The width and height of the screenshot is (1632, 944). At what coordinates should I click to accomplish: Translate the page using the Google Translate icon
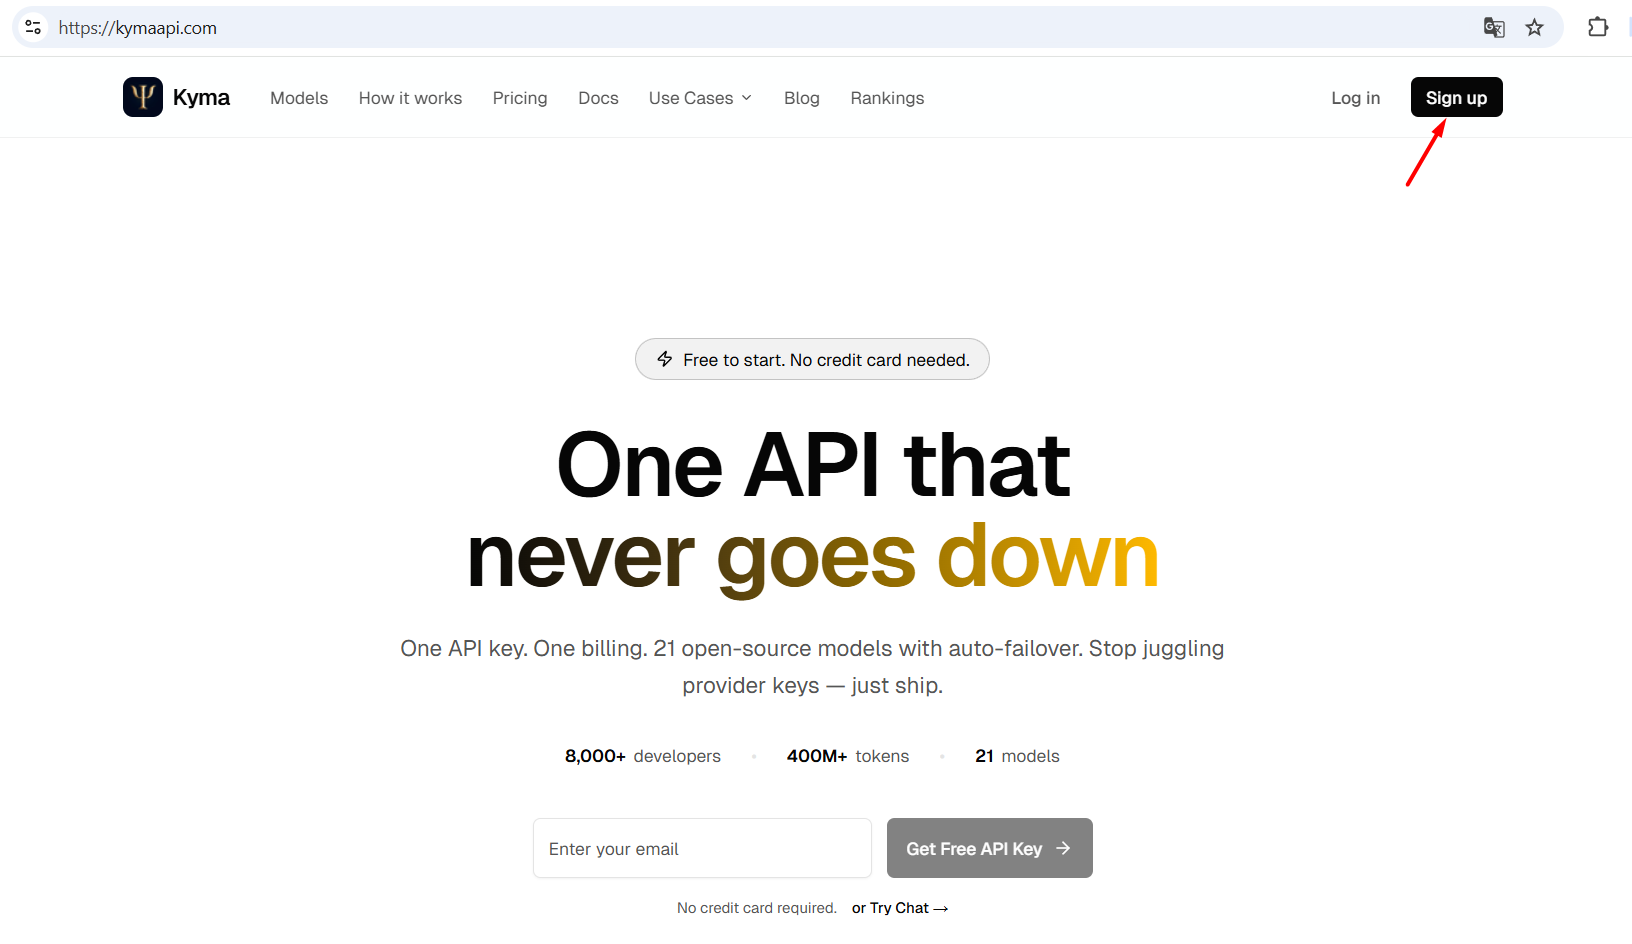coord(1494,27)
